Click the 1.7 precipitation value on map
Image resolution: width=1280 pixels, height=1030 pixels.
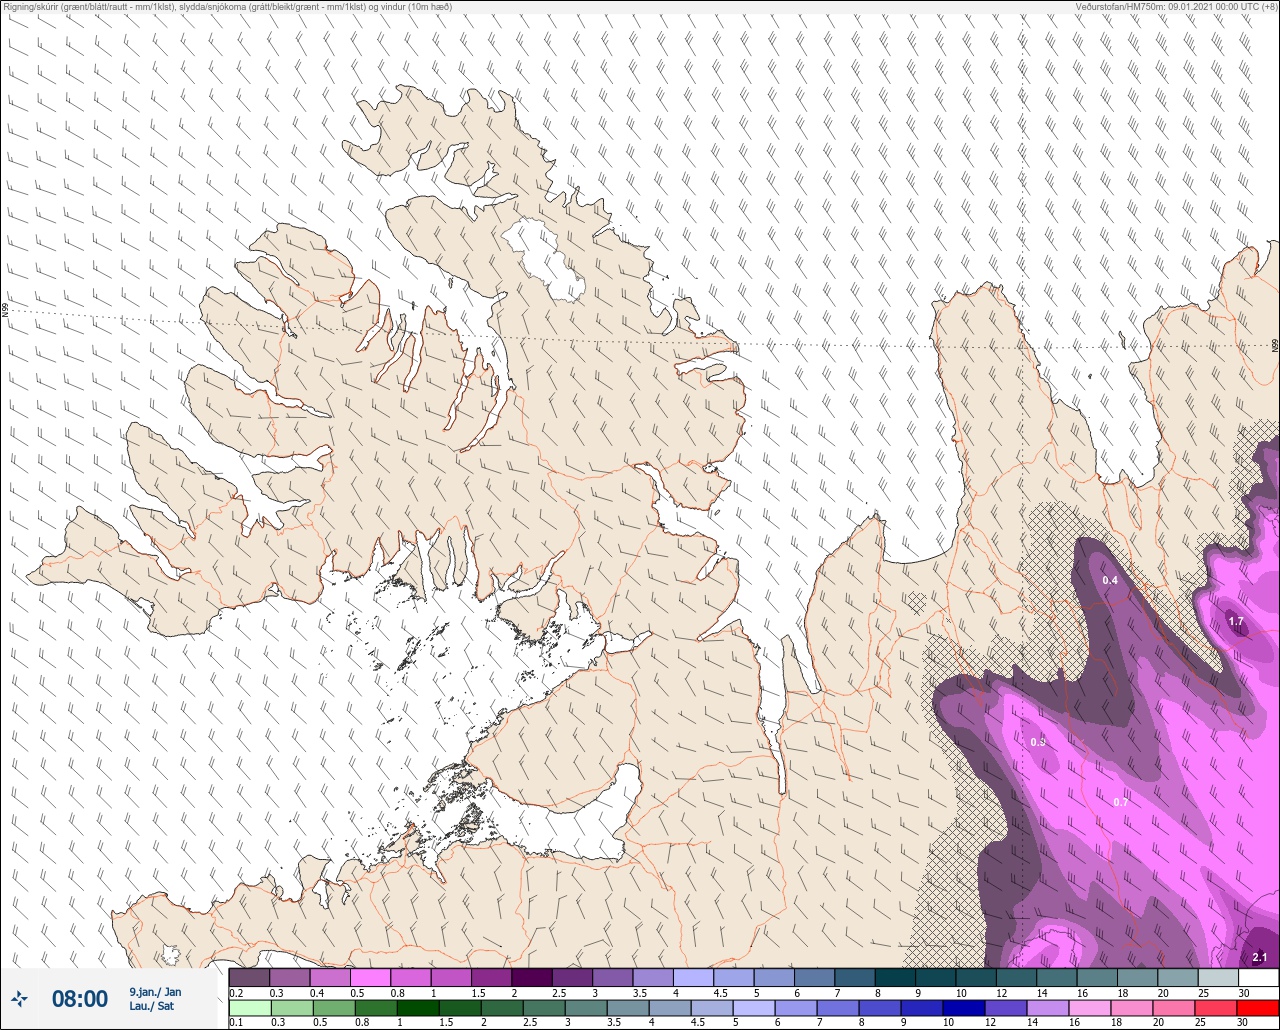[1236, 621]
